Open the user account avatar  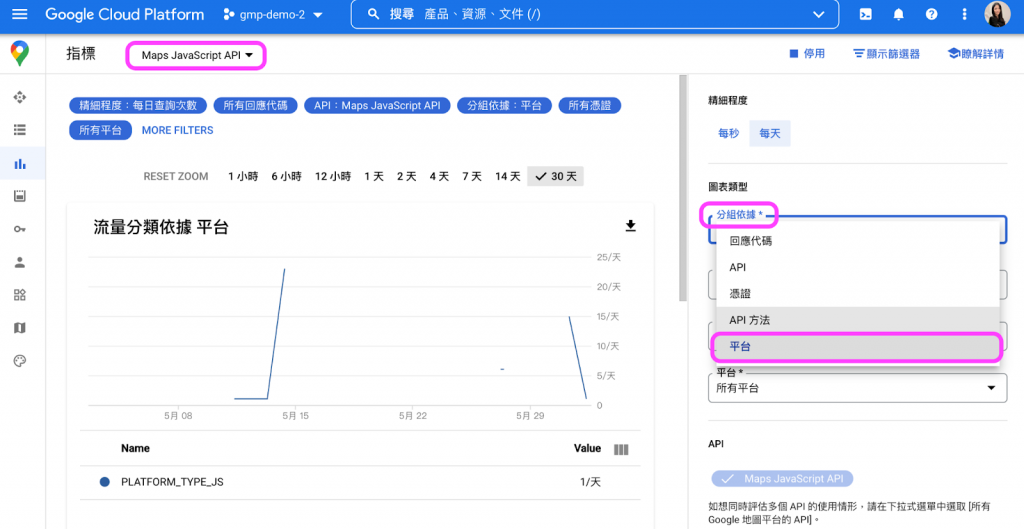997,14
